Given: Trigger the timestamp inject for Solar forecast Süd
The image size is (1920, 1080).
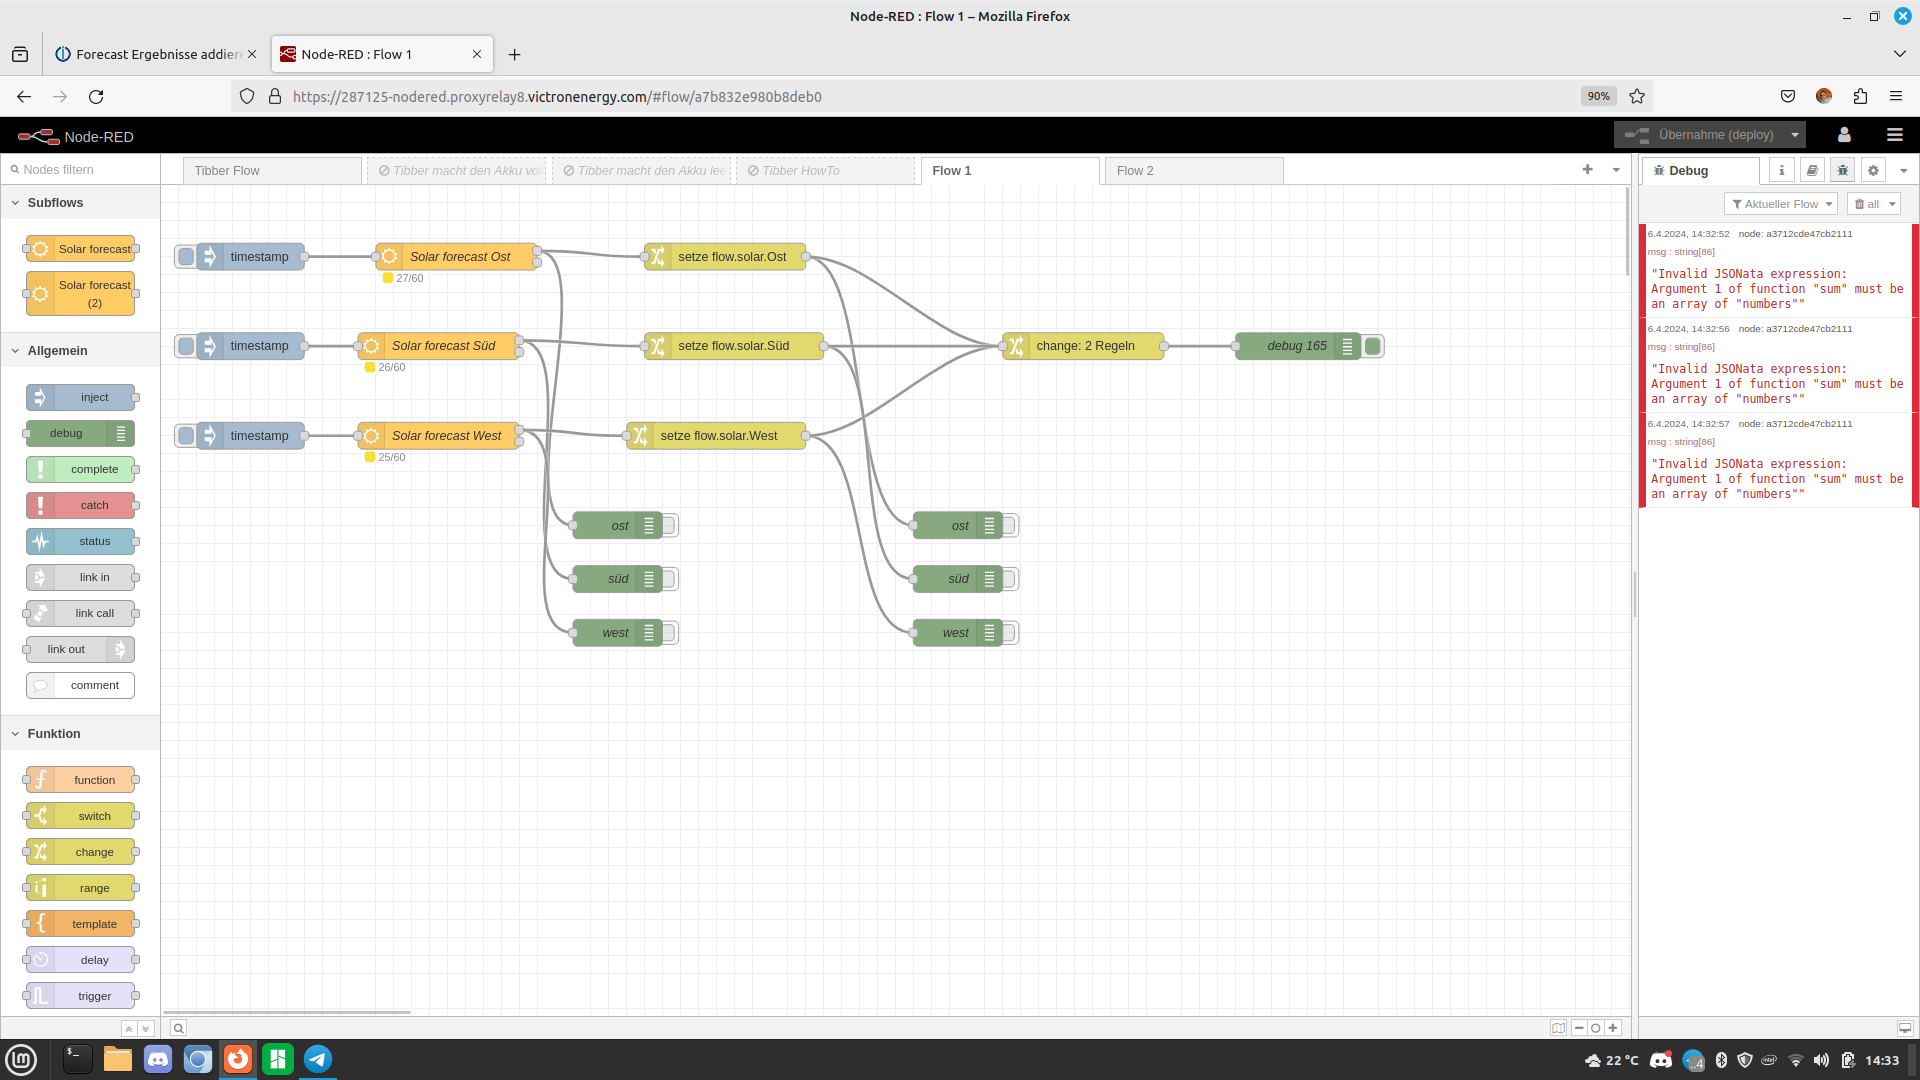Looking at the screenshot, I should 186,346.
